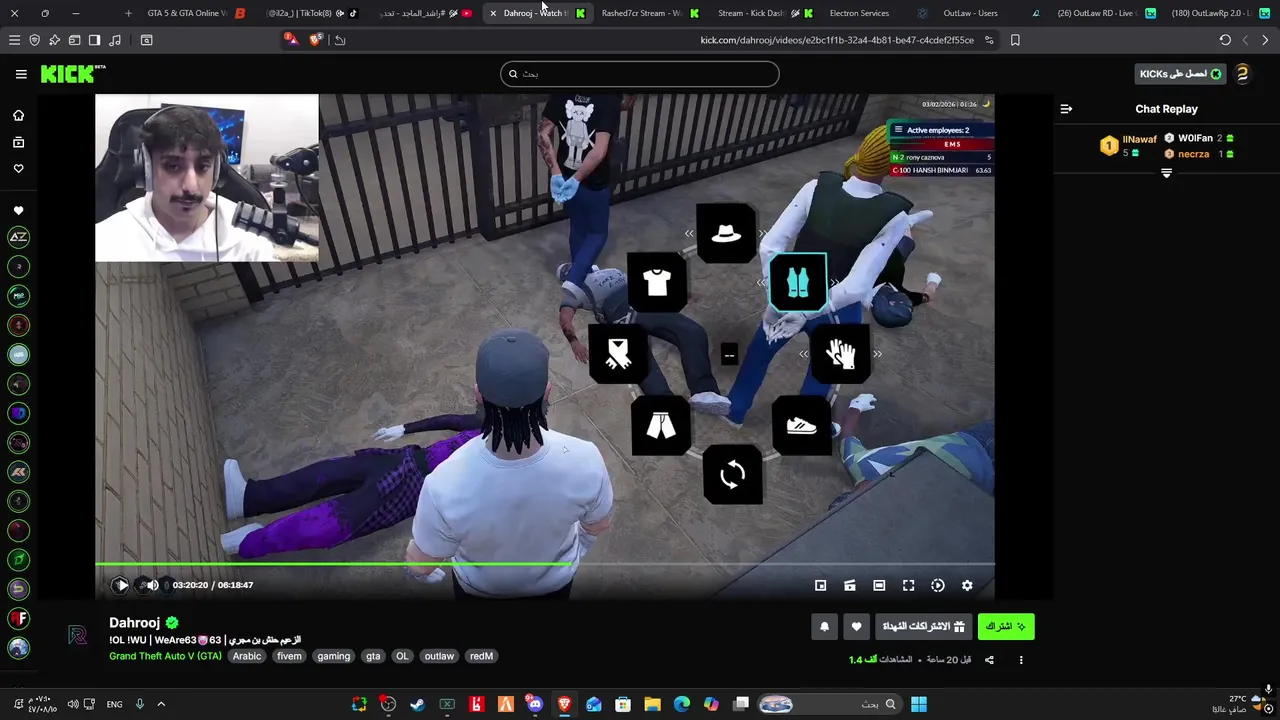
Task: Open browser main hamburger menu
Action: (14, 40)
